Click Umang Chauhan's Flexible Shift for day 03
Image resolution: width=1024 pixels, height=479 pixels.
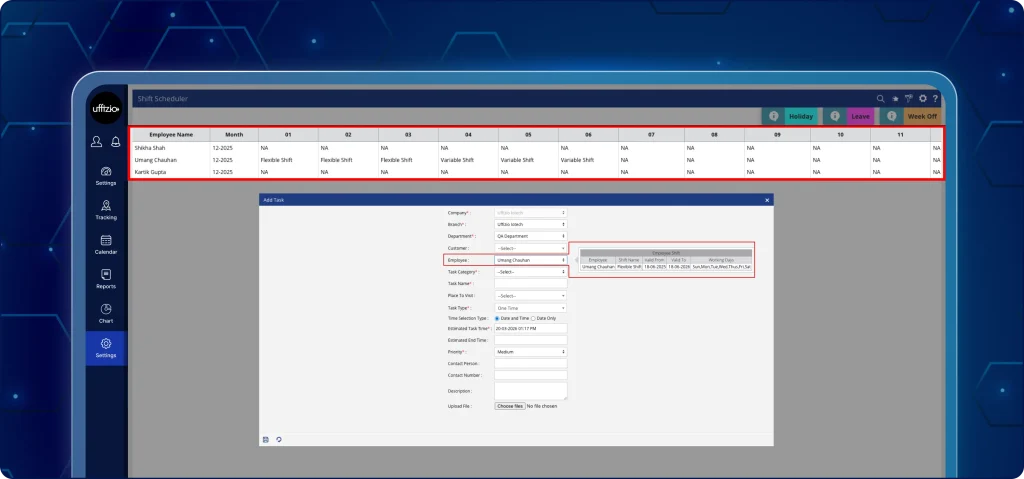pos(397,159)
